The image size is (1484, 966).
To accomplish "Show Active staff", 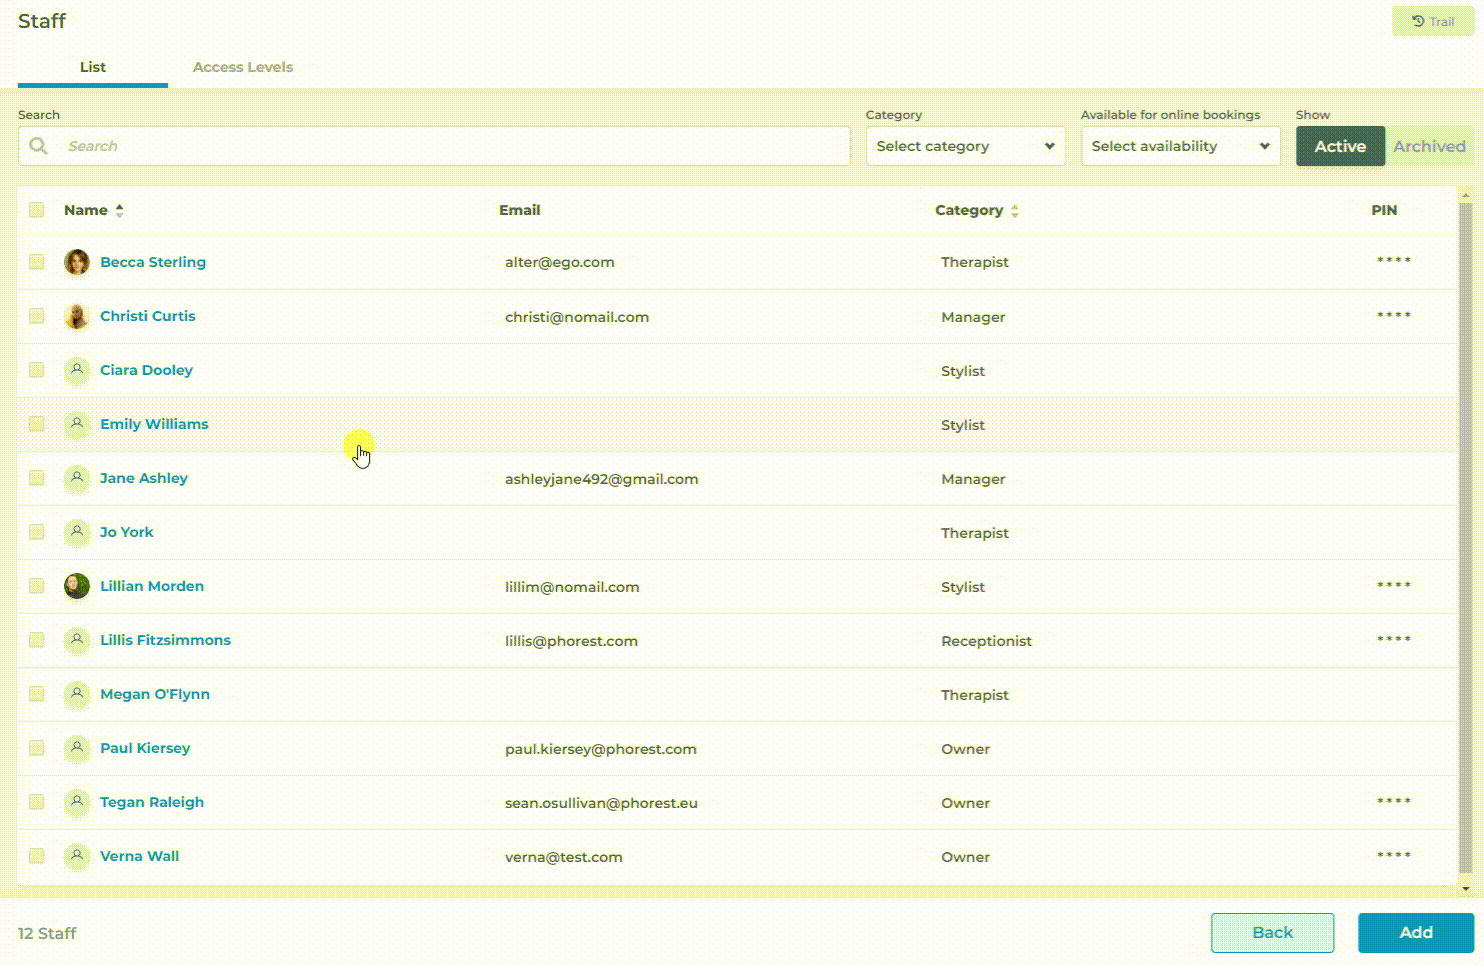I will pyautogui.click(x=1340, y=146).
